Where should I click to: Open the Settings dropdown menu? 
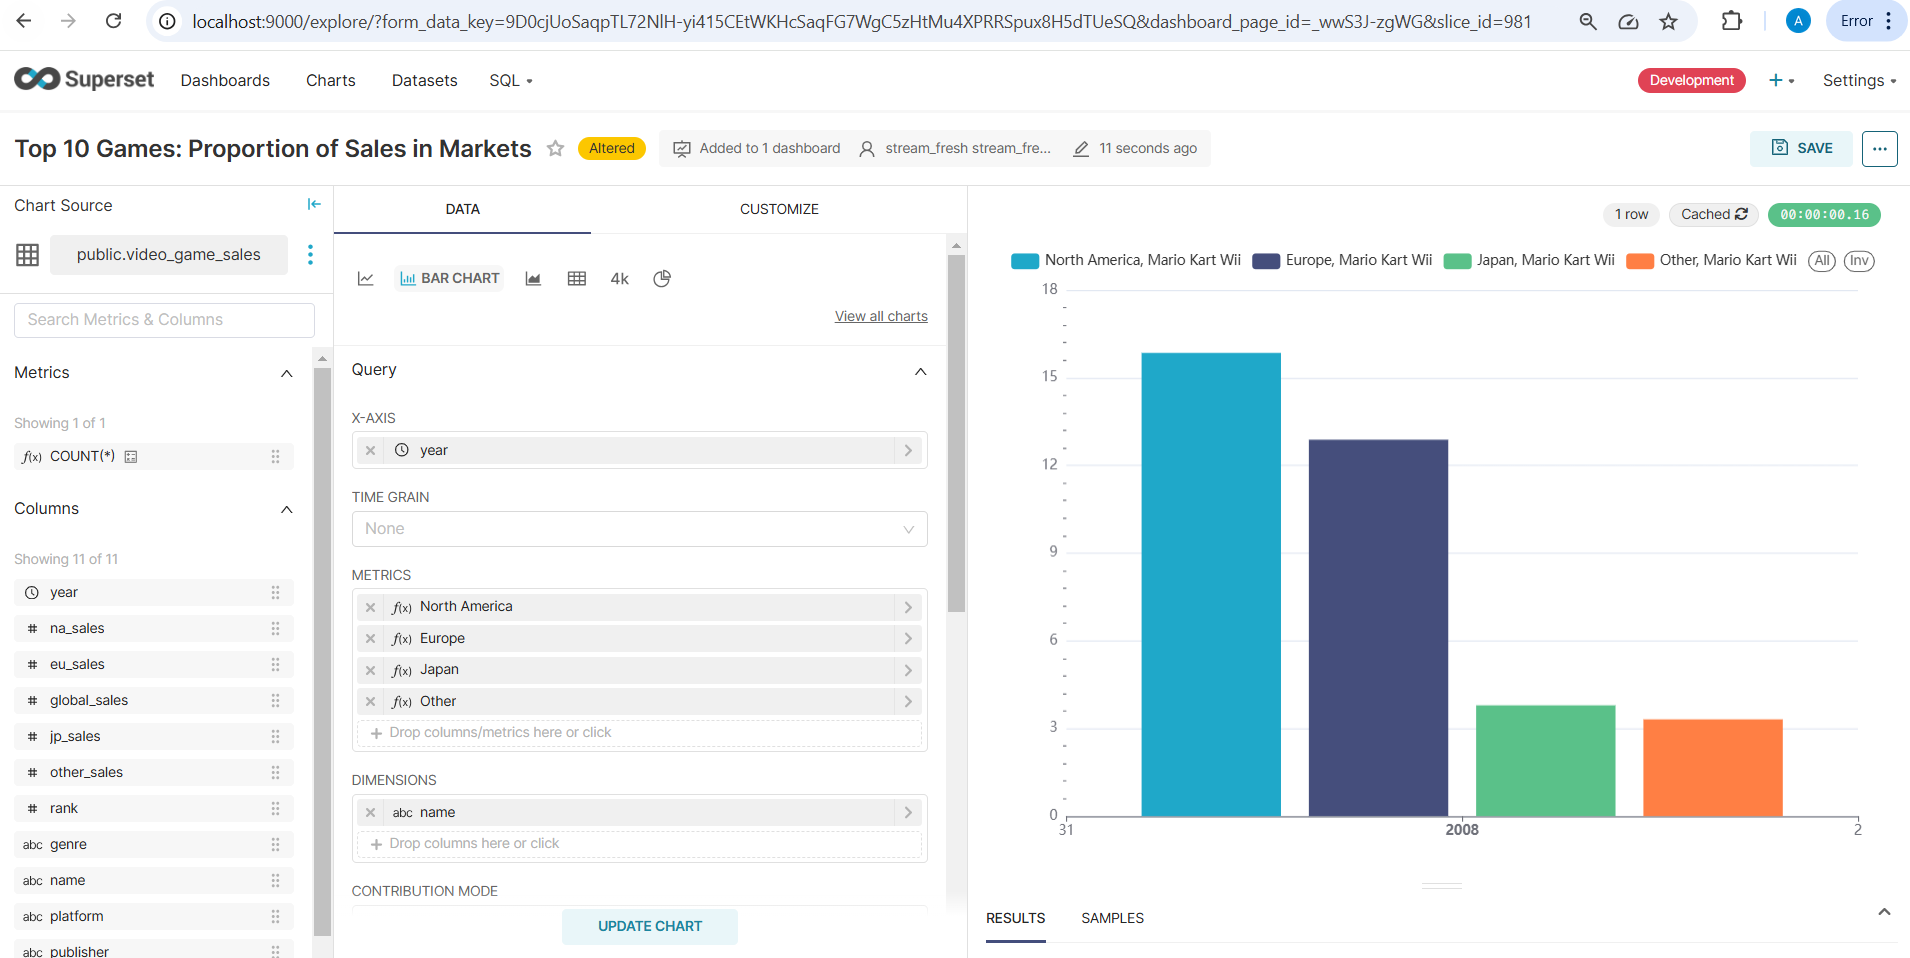pos(1859,80)
